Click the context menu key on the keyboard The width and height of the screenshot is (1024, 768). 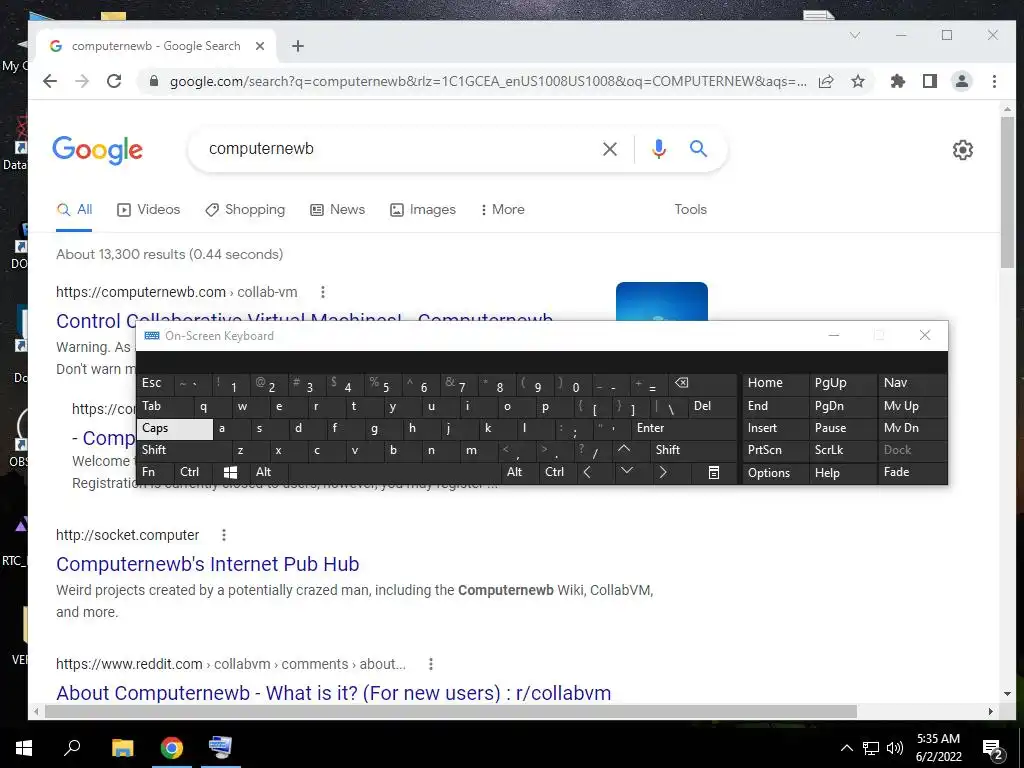(x=714, y=472)
